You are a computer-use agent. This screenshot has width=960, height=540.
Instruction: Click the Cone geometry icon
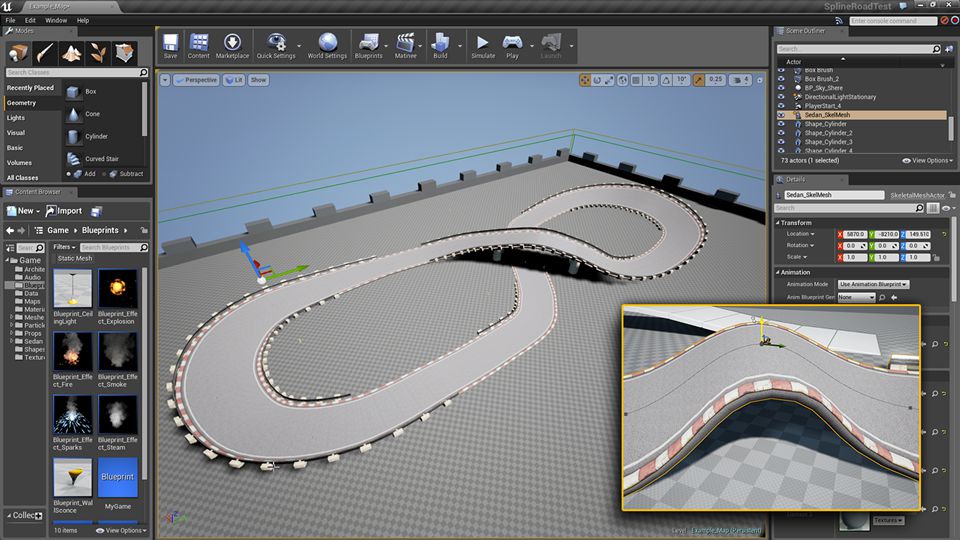(73, 114)
